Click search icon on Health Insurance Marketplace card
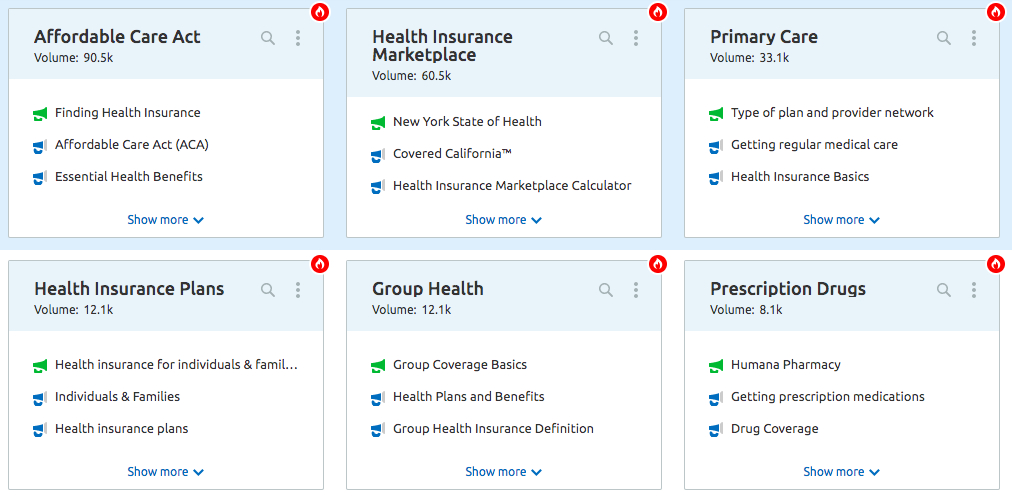The width and height of the screenshot is (1012, 501). coord(606,38)
